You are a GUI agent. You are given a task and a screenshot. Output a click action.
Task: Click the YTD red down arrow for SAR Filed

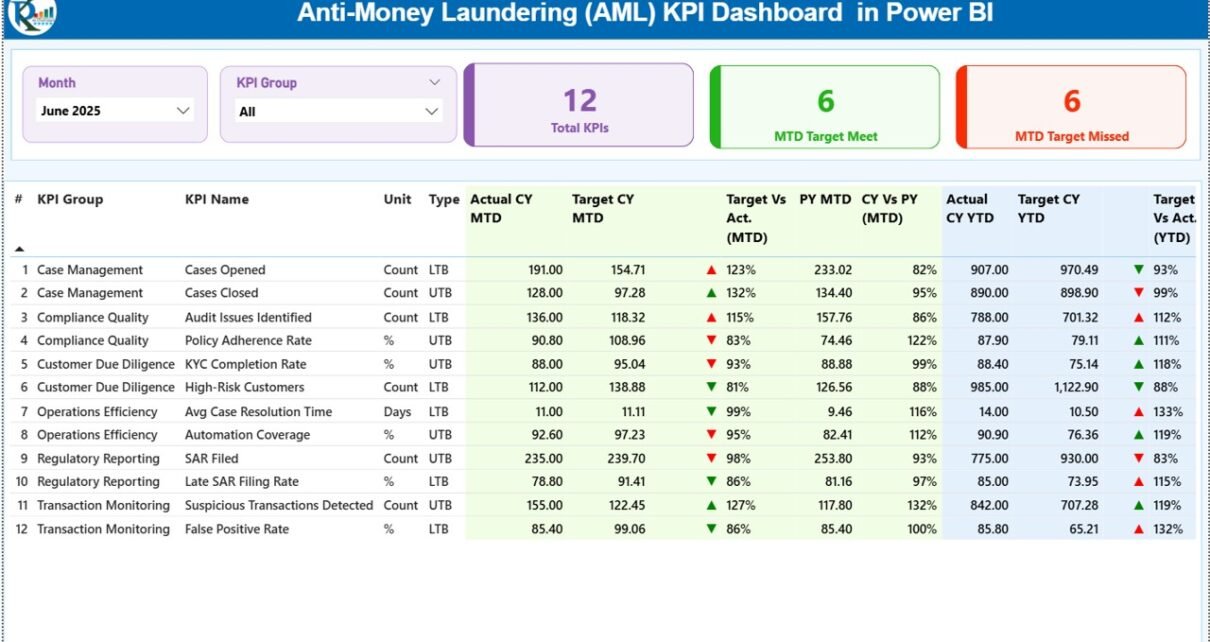(1138, 459)
